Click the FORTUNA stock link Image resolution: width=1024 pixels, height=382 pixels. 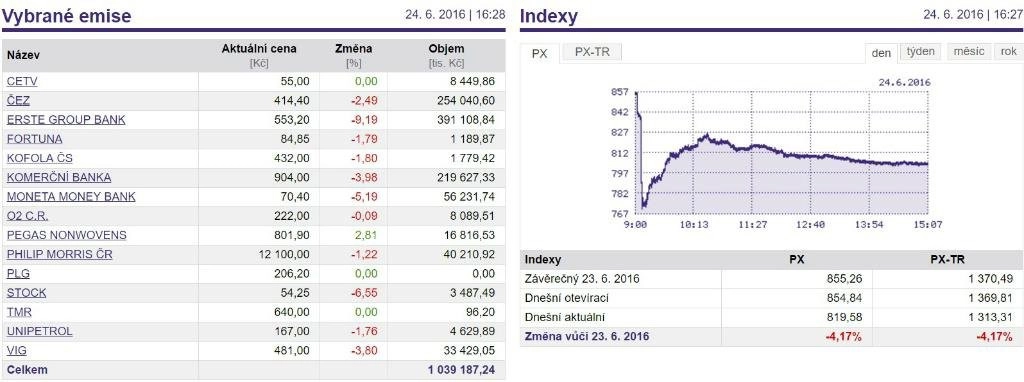35,139
